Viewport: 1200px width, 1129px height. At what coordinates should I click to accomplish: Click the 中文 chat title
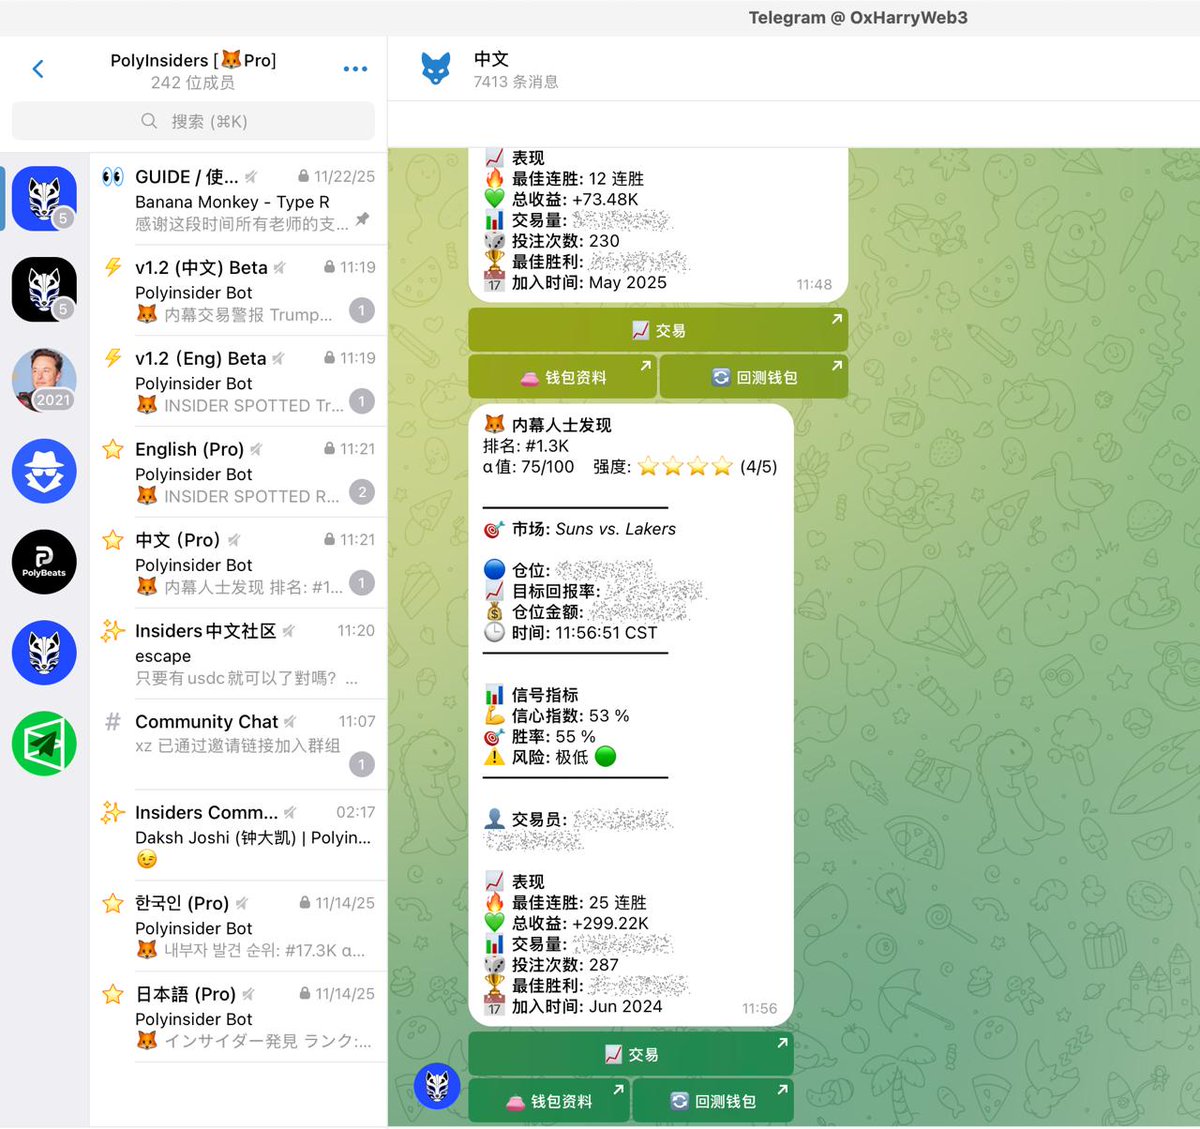click(491, 59)
